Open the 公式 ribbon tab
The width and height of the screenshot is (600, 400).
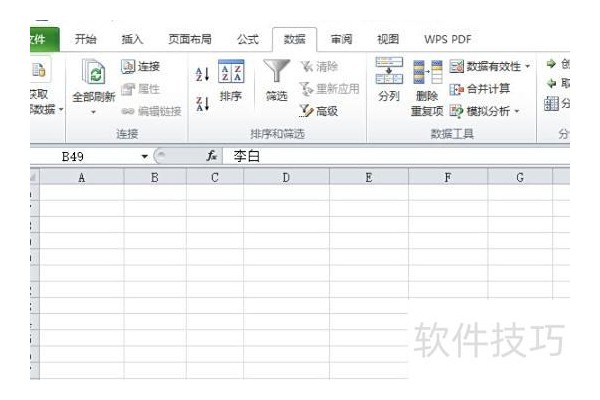[248, 39]
